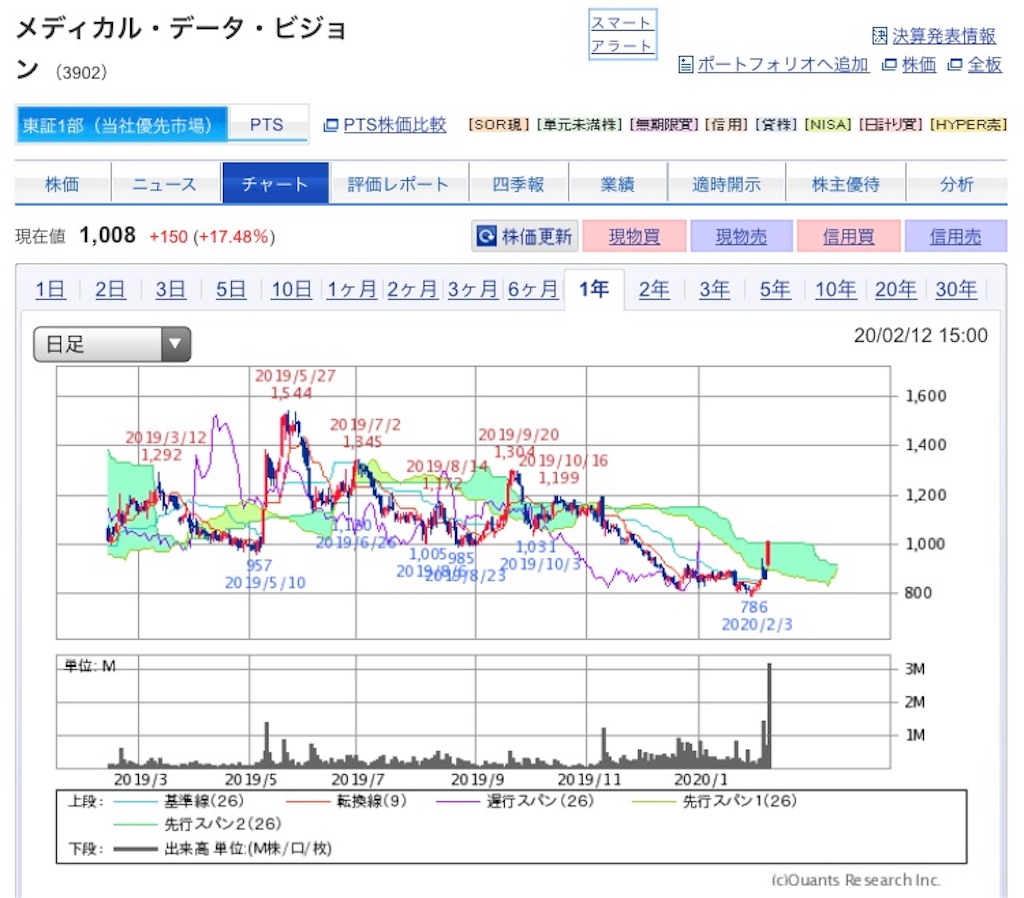The image size is (1024, 898).
Task: Select the 3年 chart period
Action: (714, 289)
